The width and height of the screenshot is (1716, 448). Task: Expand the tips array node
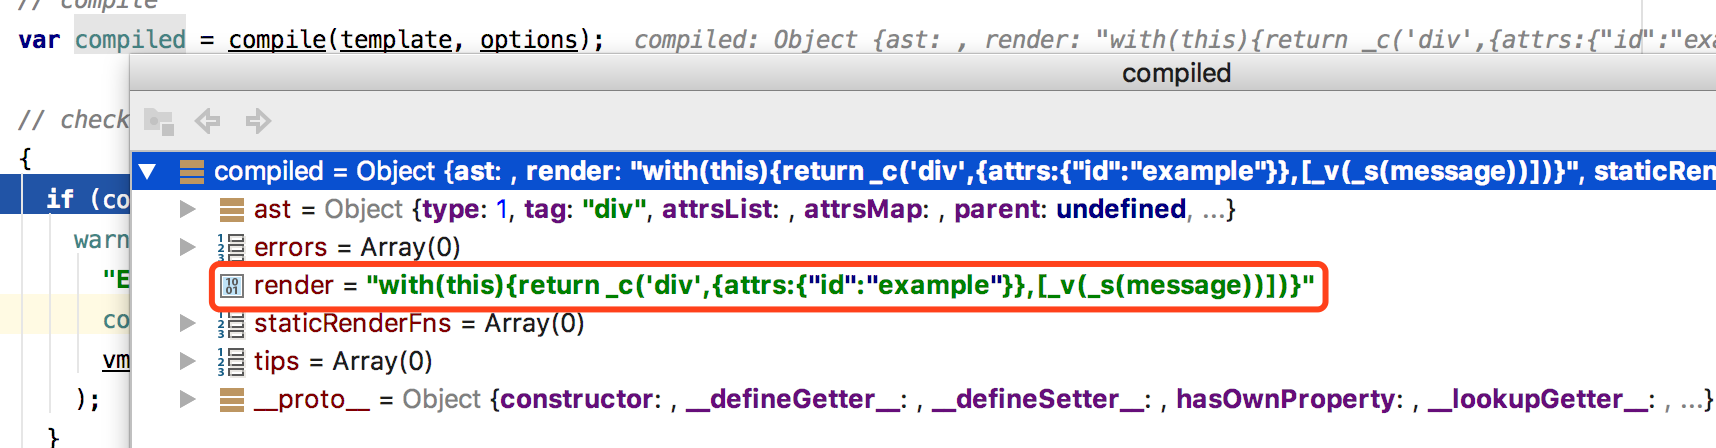(187, 361)
